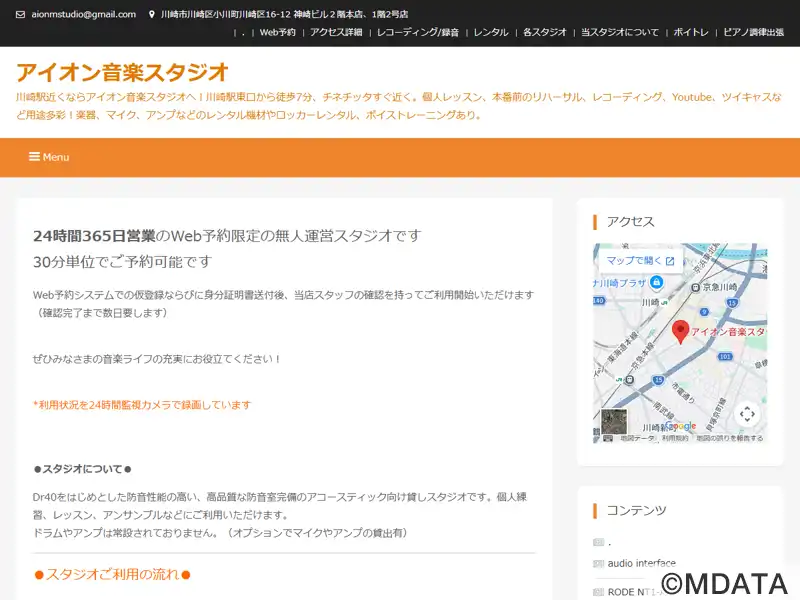800x600 pixels.
Task: Click the Keikyu Kawasaki station icon on map
Action: pos(696,288)
